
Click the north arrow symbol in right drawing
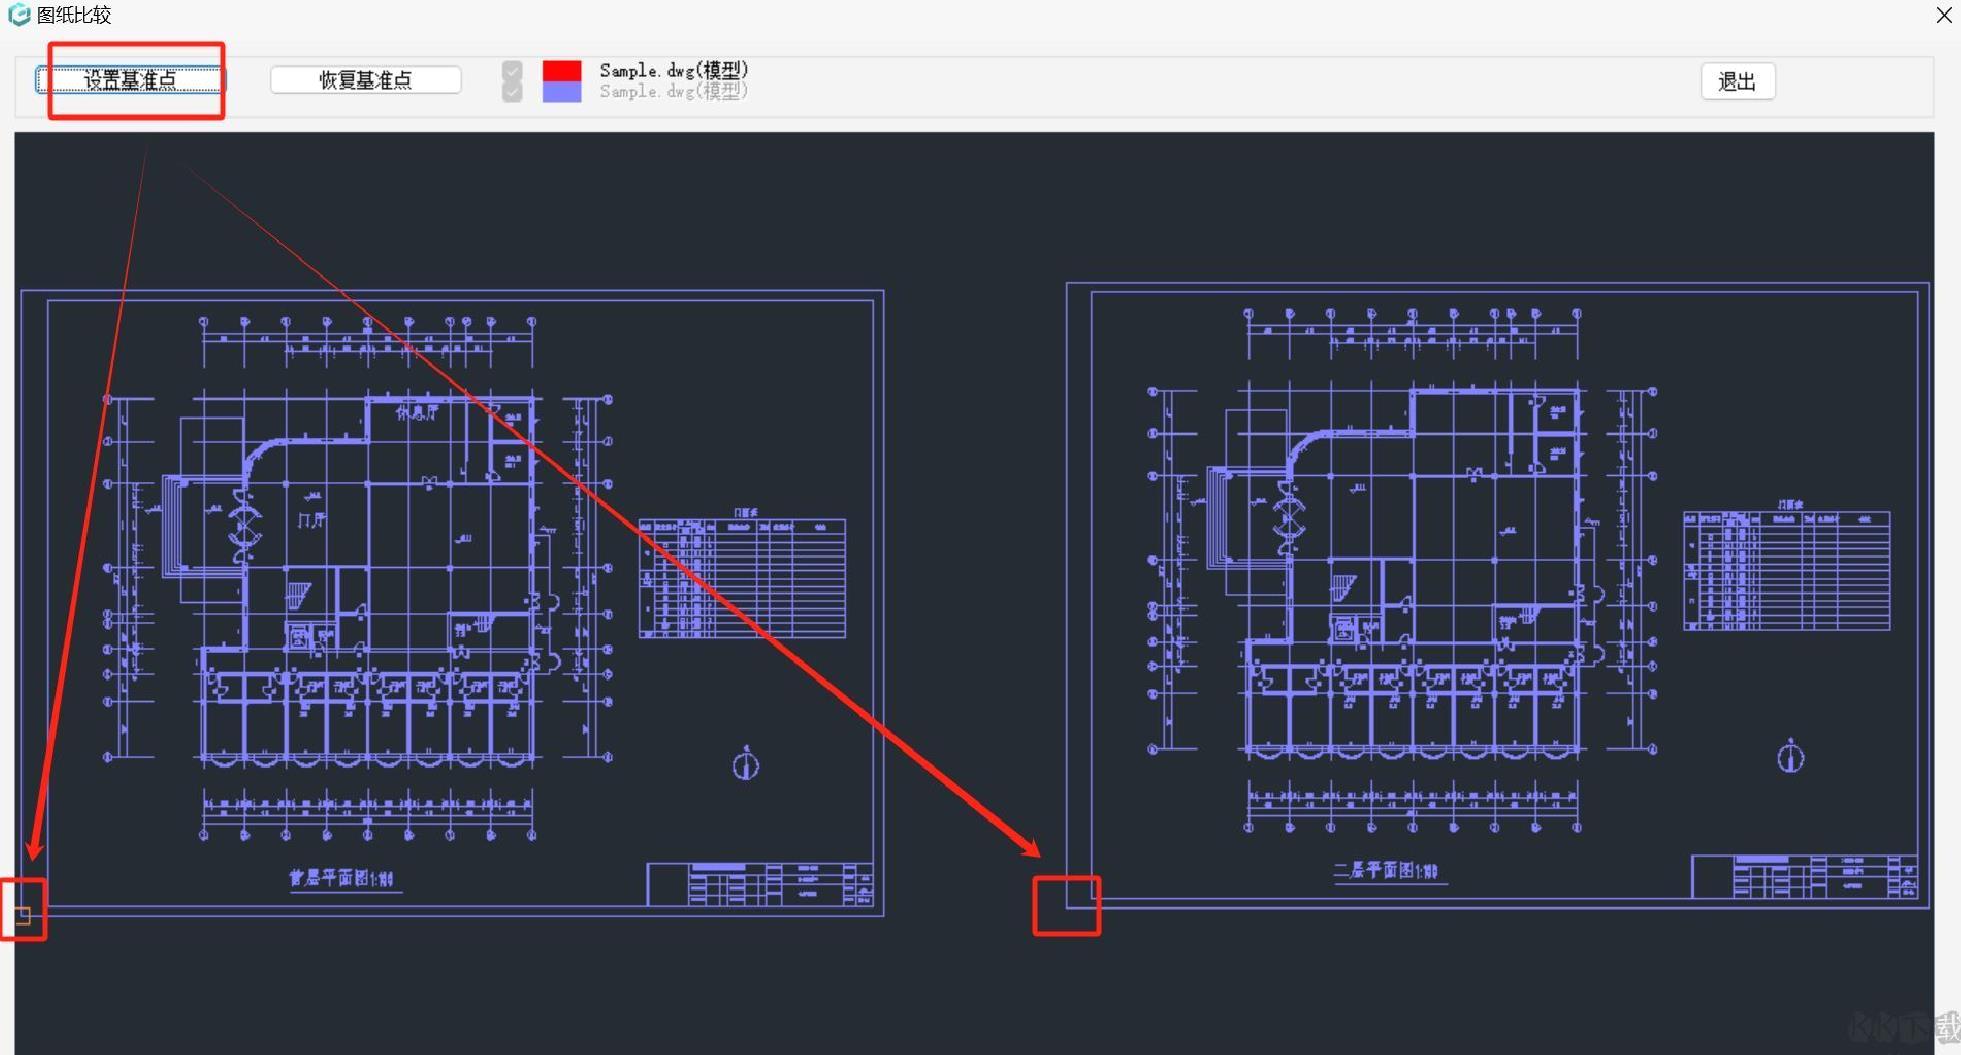click(1790, 756)
